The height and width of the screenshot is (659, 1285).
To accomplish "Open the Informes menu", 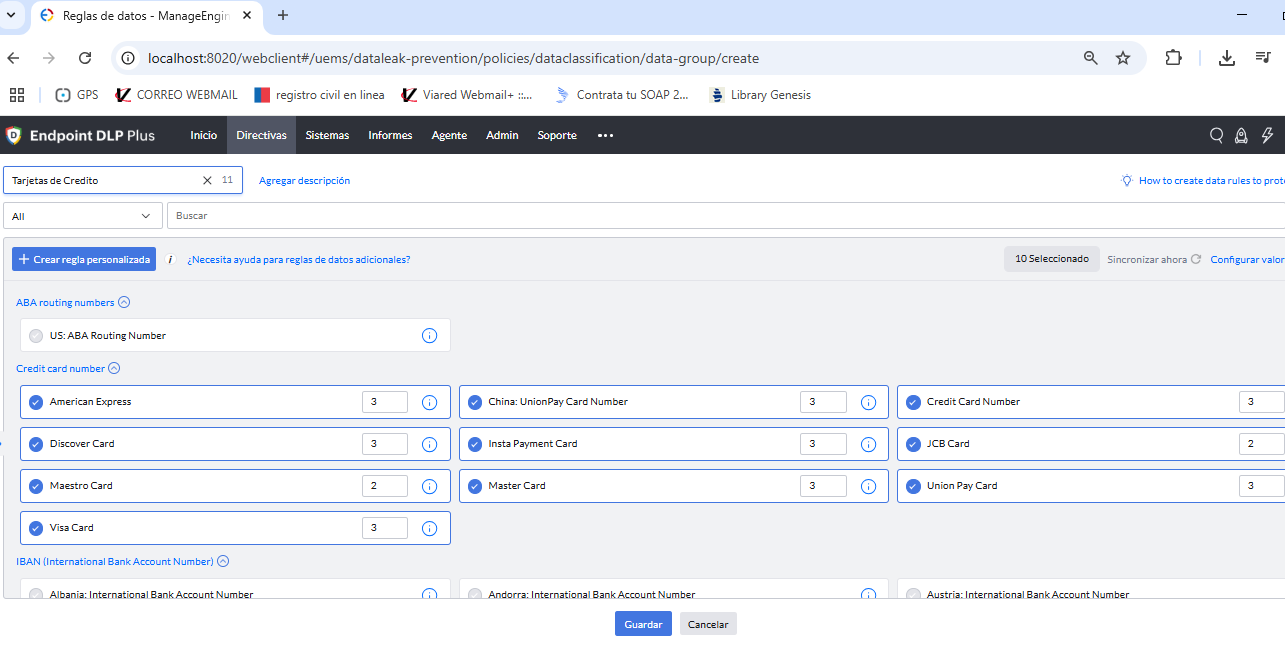I will 390,135.
